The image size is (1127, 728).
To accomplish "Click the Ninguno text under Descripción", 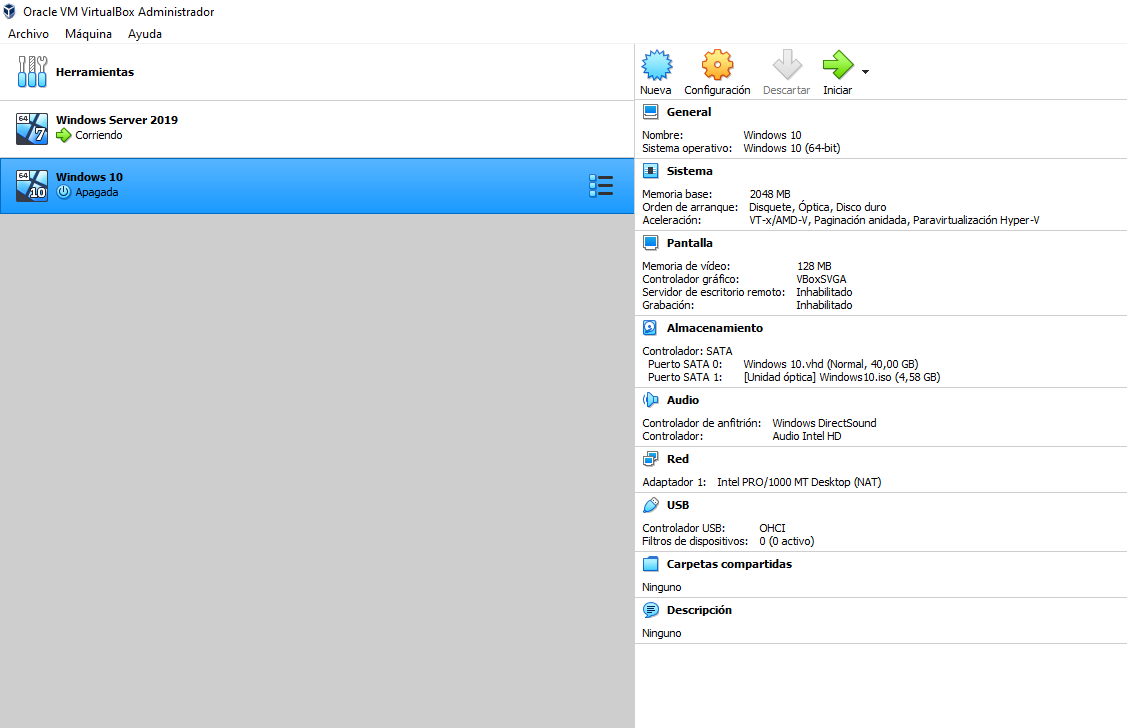I will coord(661,633).
